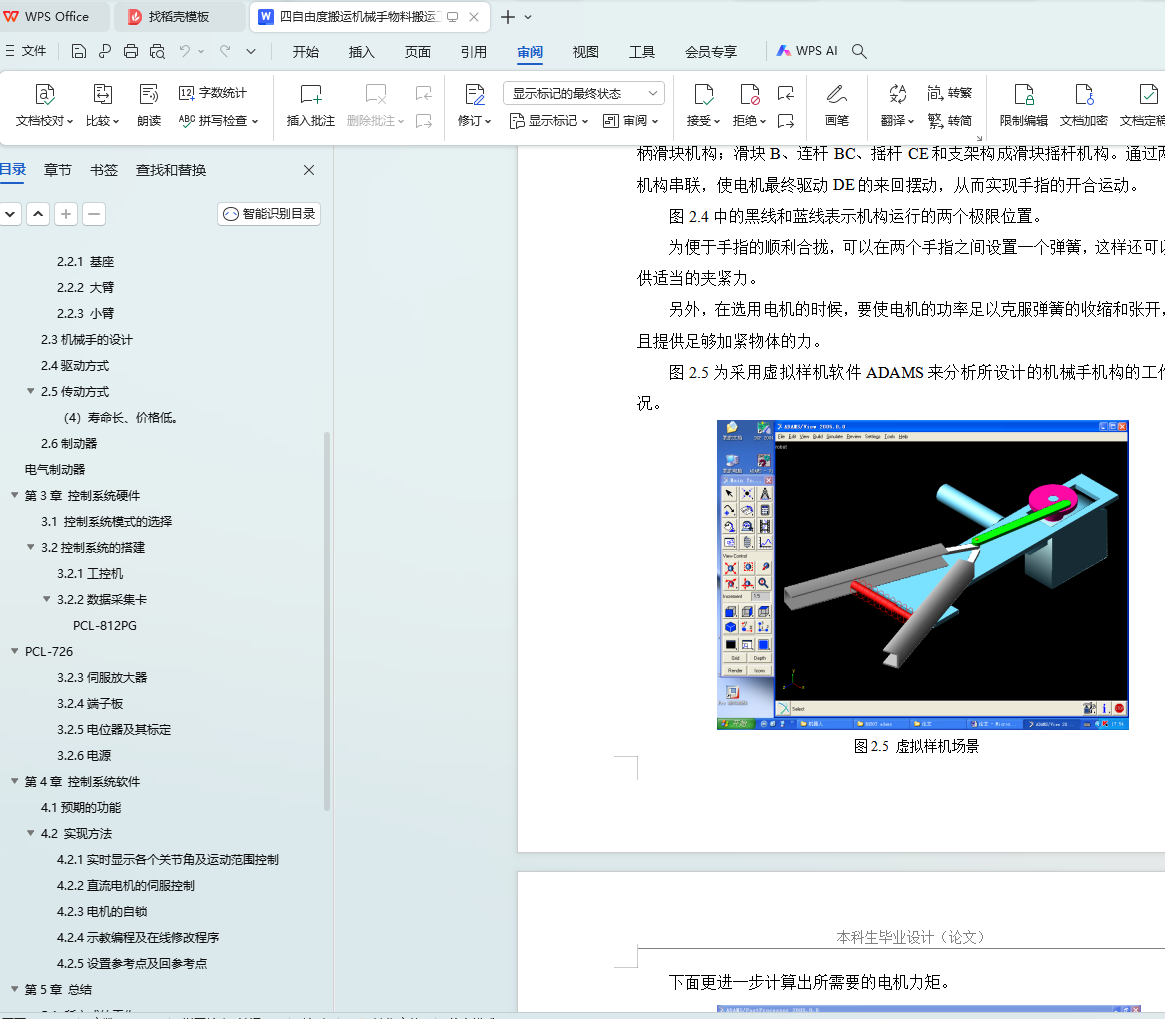Click 插入批注 insert comment
Screen dimensions: 1165x1019
pyautogui.click(x=311, y=105)
